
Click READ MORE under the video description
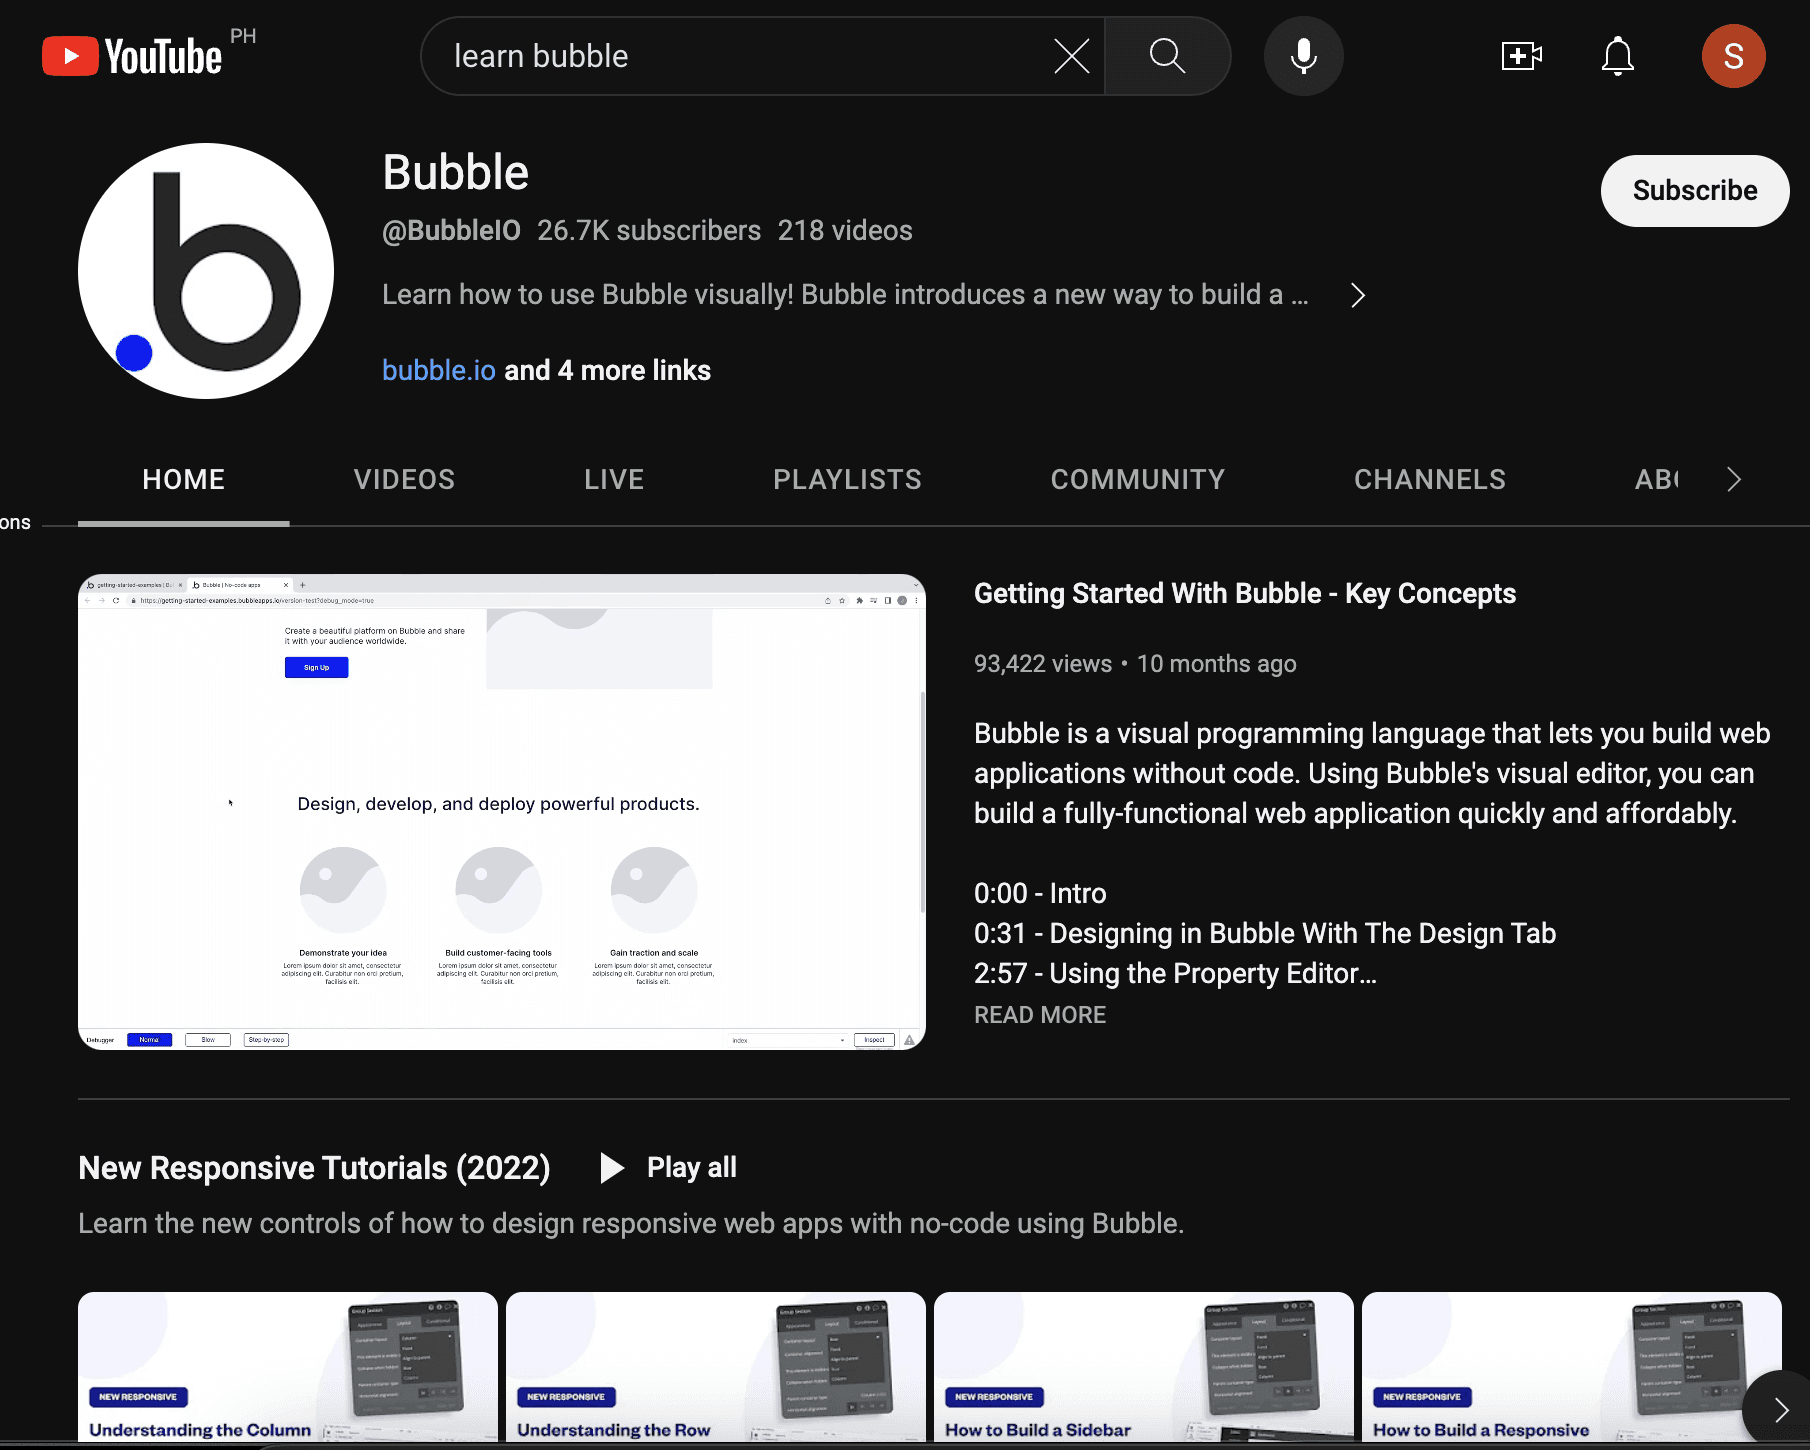click(1040, 1015)
